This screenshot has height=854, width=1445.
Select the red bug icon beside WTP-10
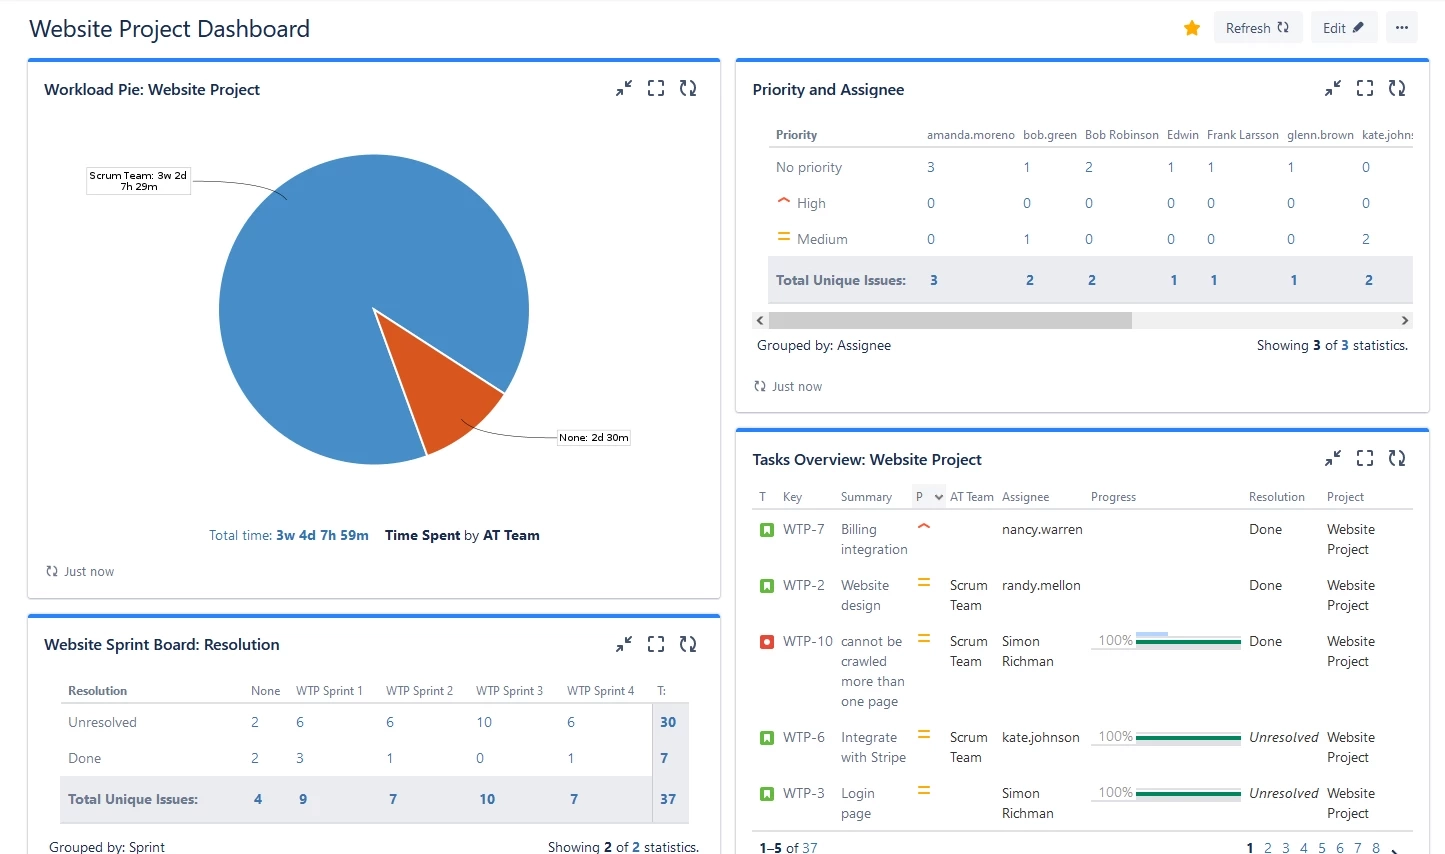pyautogui.click(x=766, y=641)
